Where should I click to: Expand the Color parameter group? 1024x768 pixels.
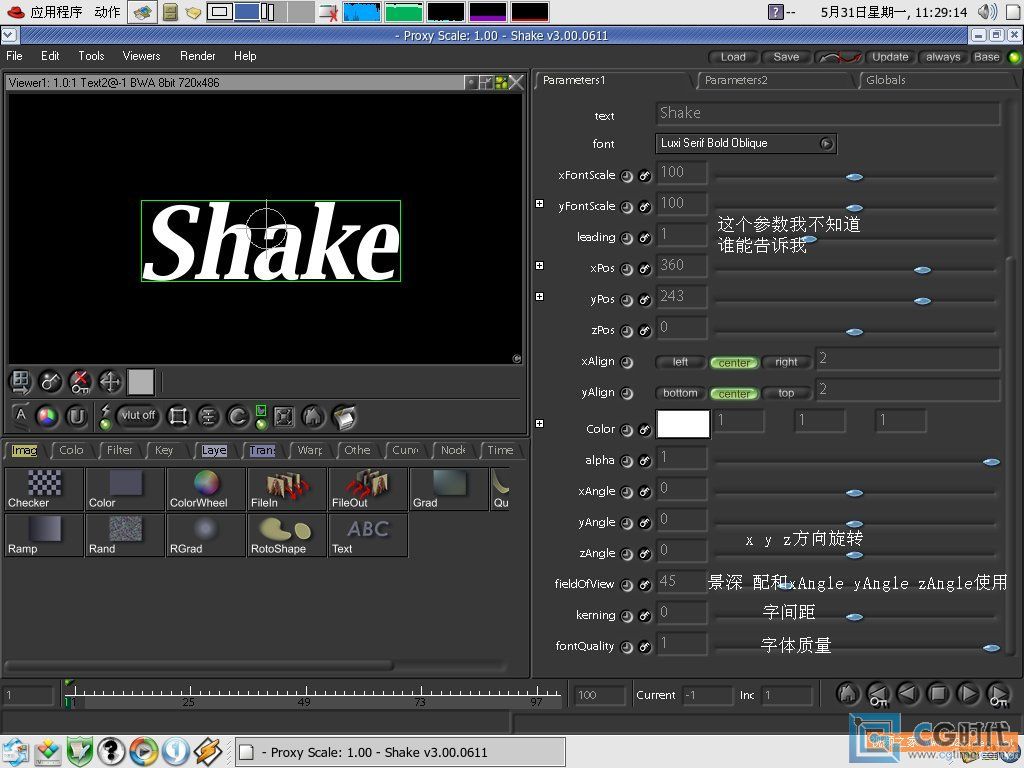[x=539, y=424]
